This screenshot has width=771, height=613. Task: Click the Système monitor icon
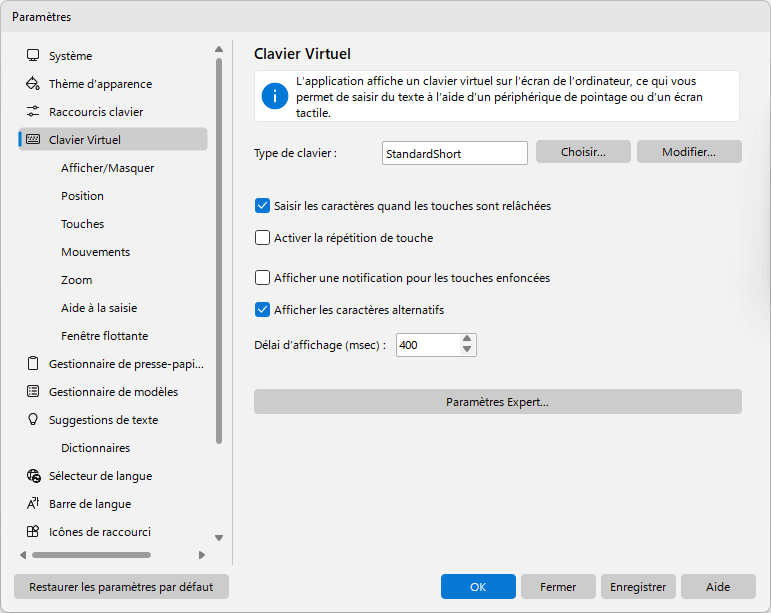[x=33, y=56]
